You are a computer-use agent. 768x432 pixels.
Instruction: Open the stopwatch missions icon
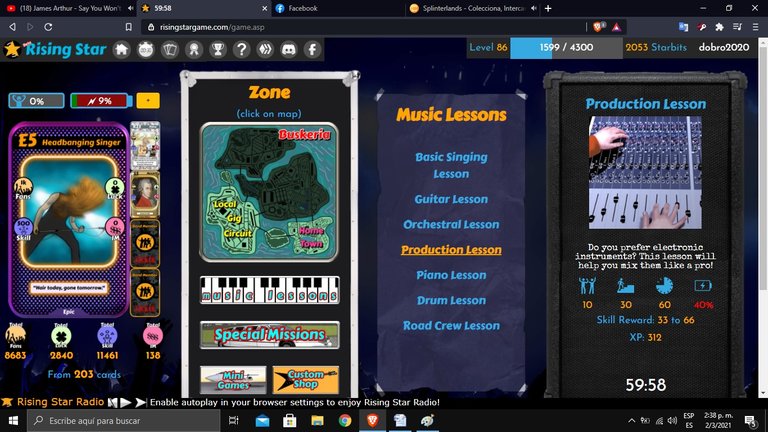click(x=145, y=49)
